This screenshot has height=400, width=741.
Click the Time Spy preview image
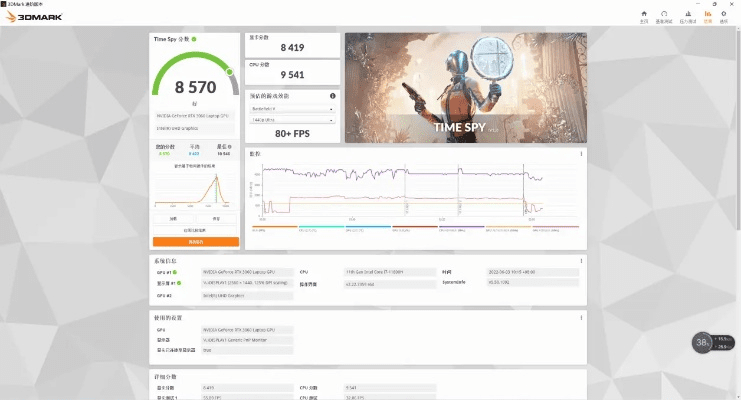[464, 88]
